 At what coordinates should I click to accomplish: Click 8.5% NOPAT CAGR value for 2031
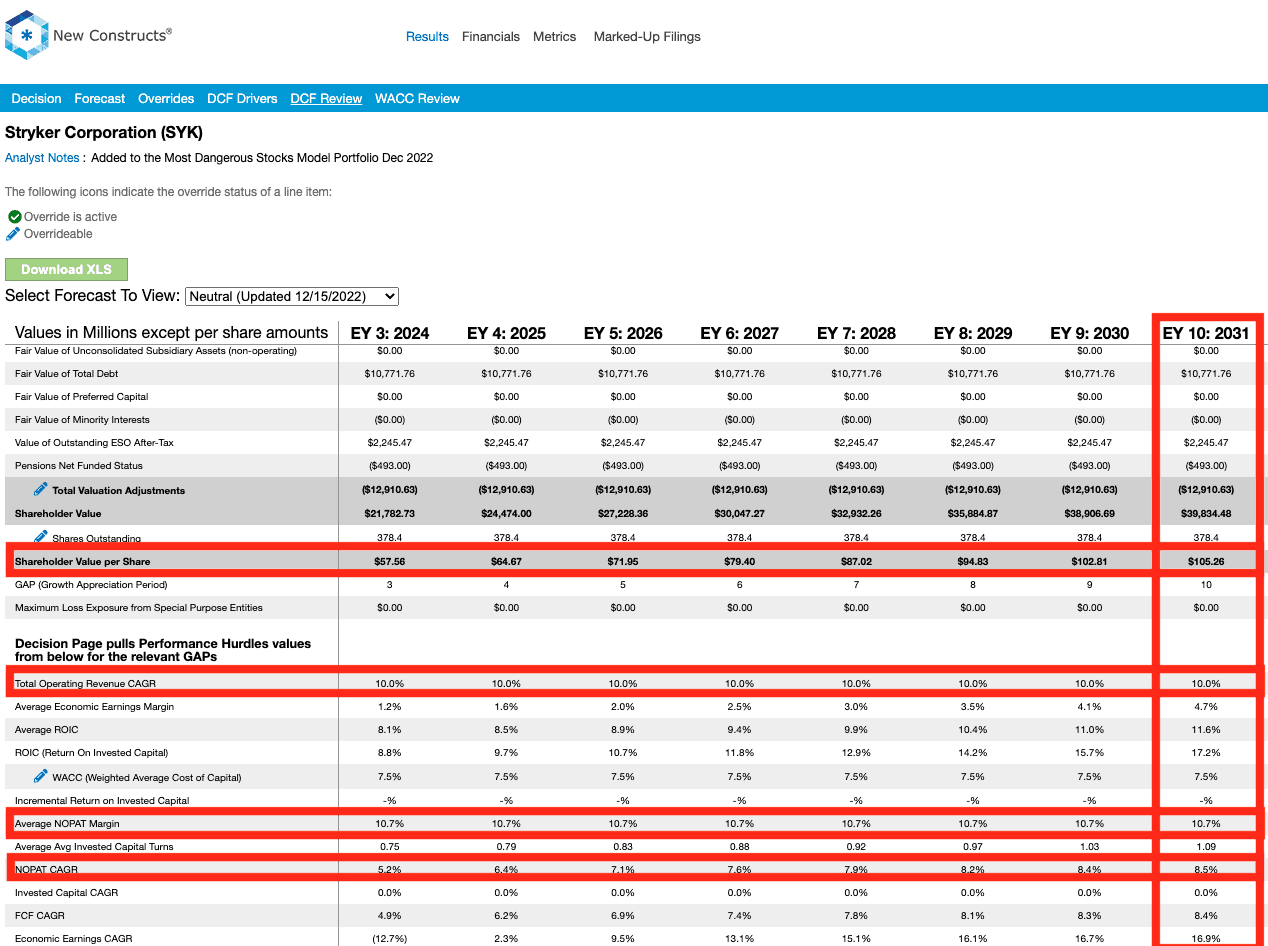pyautogui.click(x=1206, y=869)
